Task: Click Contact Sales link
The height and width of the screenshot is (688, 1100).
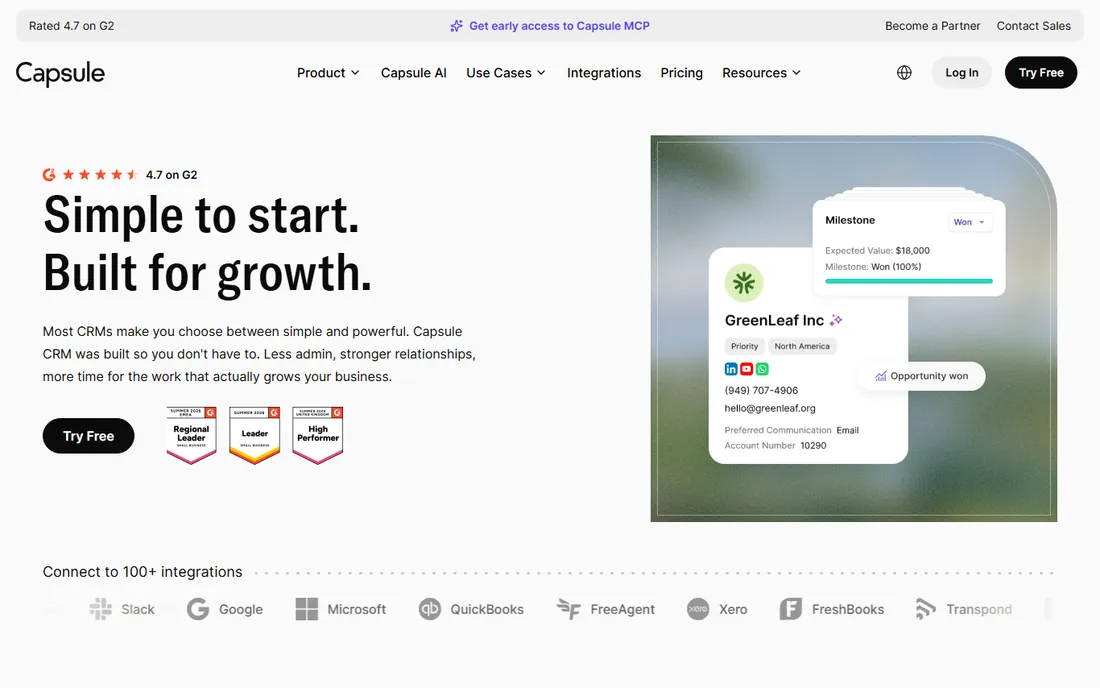Action: click(1034, 26)
